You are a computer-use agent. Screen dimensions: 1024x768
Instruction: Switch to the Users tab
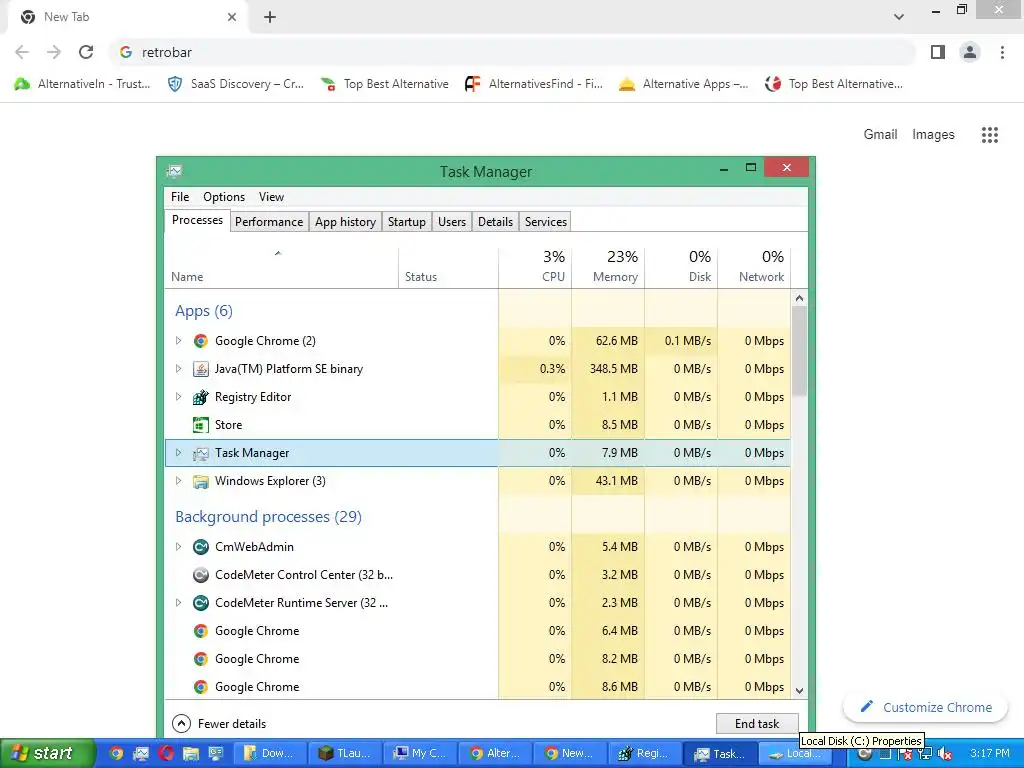(x=452, y=222)
